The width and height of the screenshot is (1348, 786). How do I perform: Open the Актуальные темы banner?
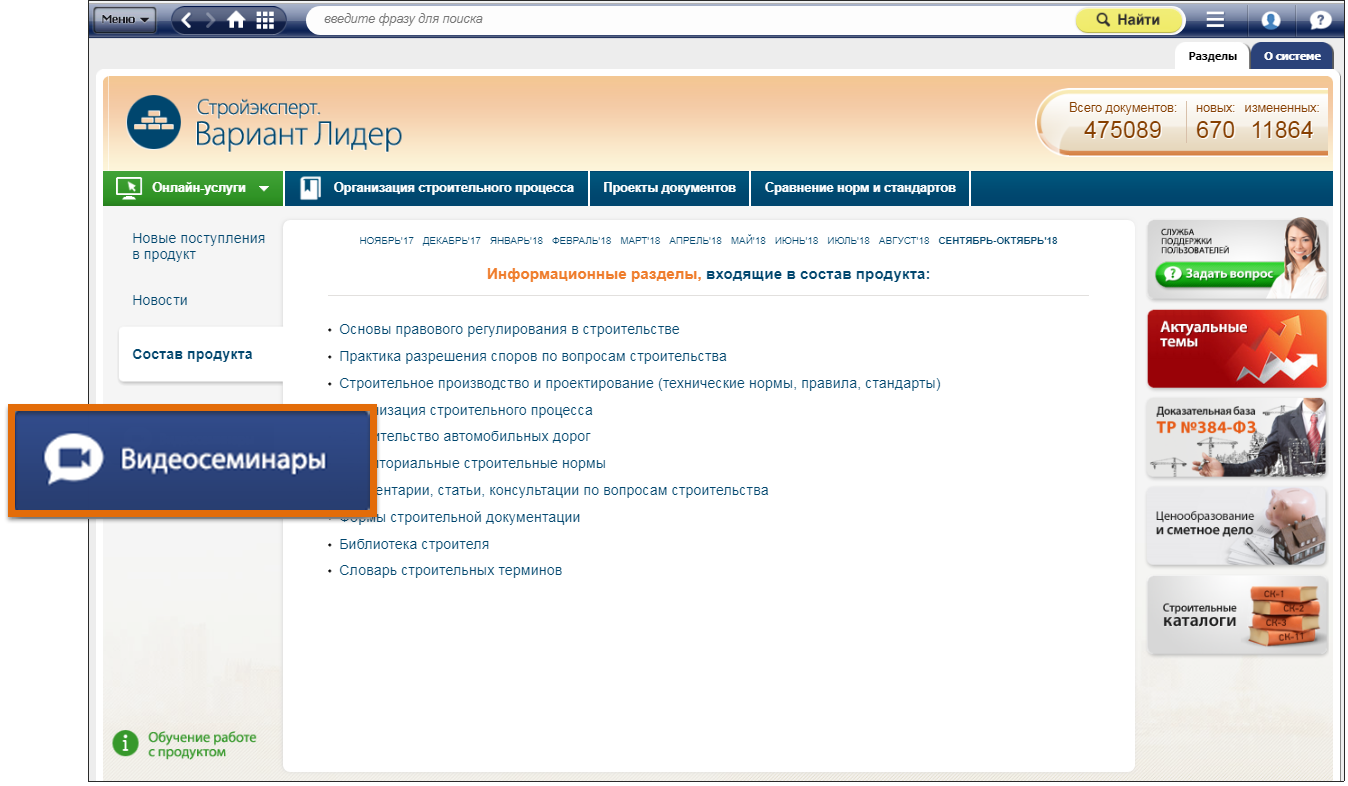click(x=1237, y=348)
